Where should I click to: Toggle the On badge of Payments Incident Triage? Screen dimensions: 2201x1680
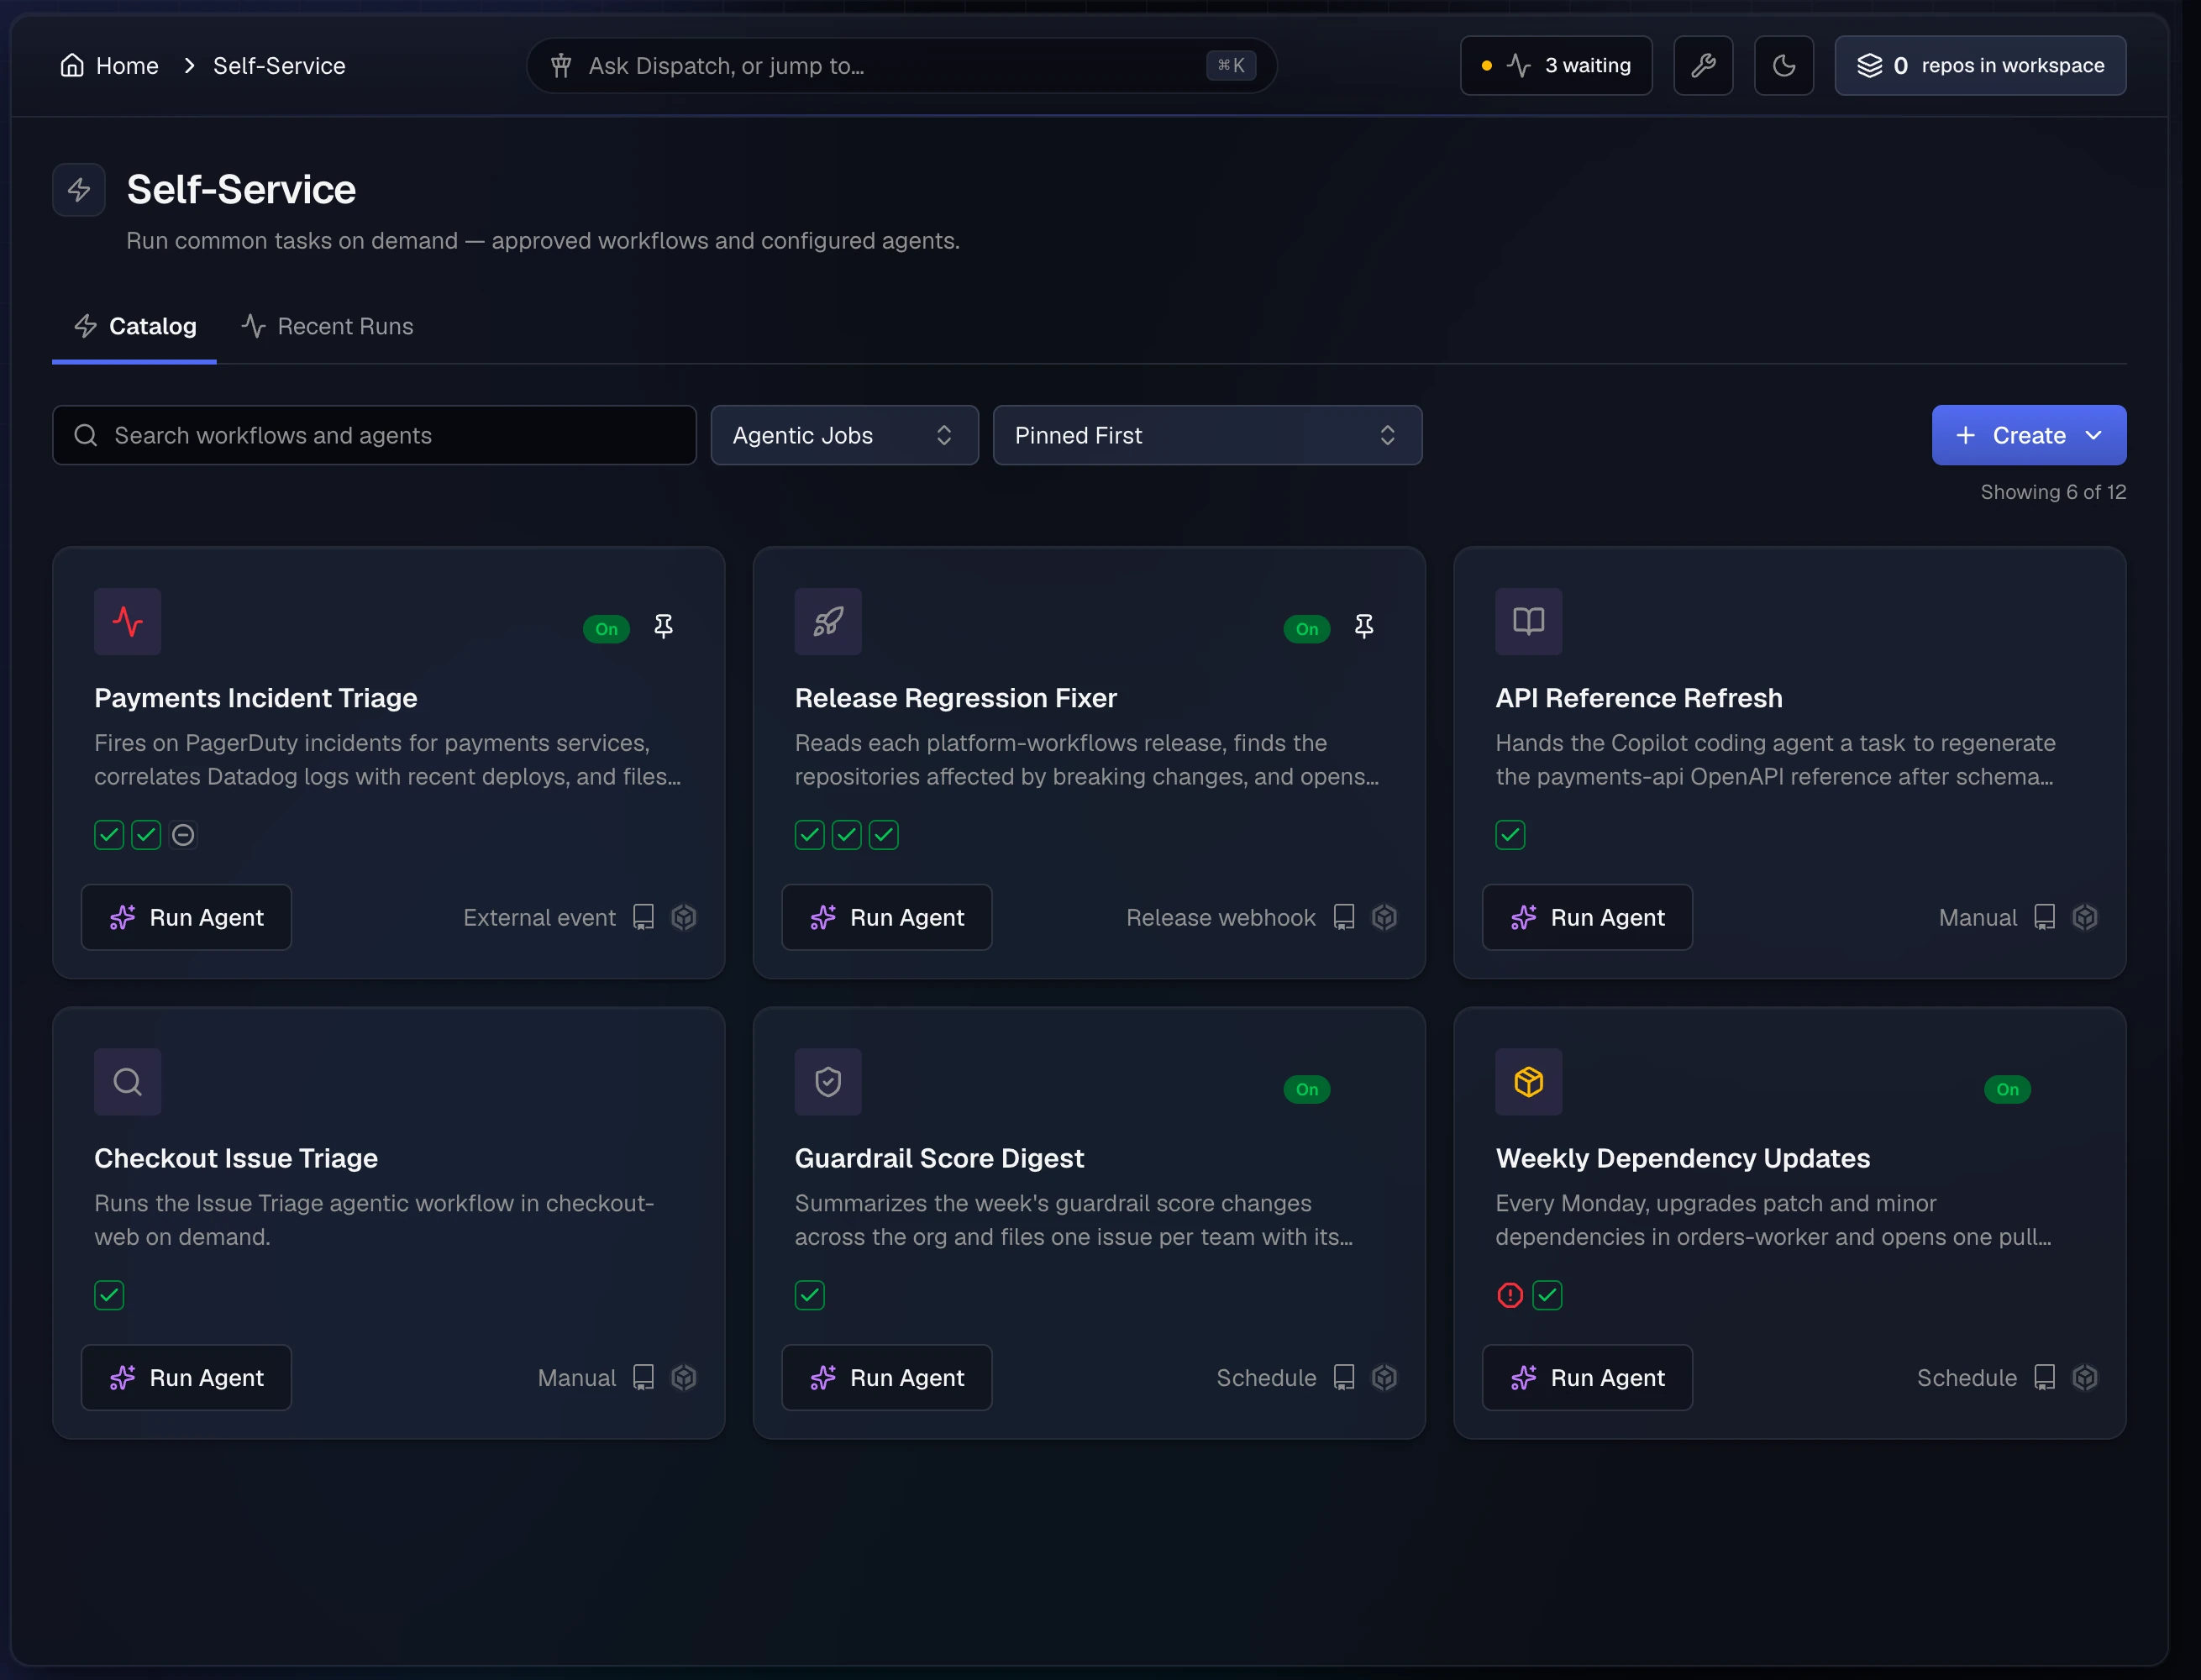tap(607, 629)
